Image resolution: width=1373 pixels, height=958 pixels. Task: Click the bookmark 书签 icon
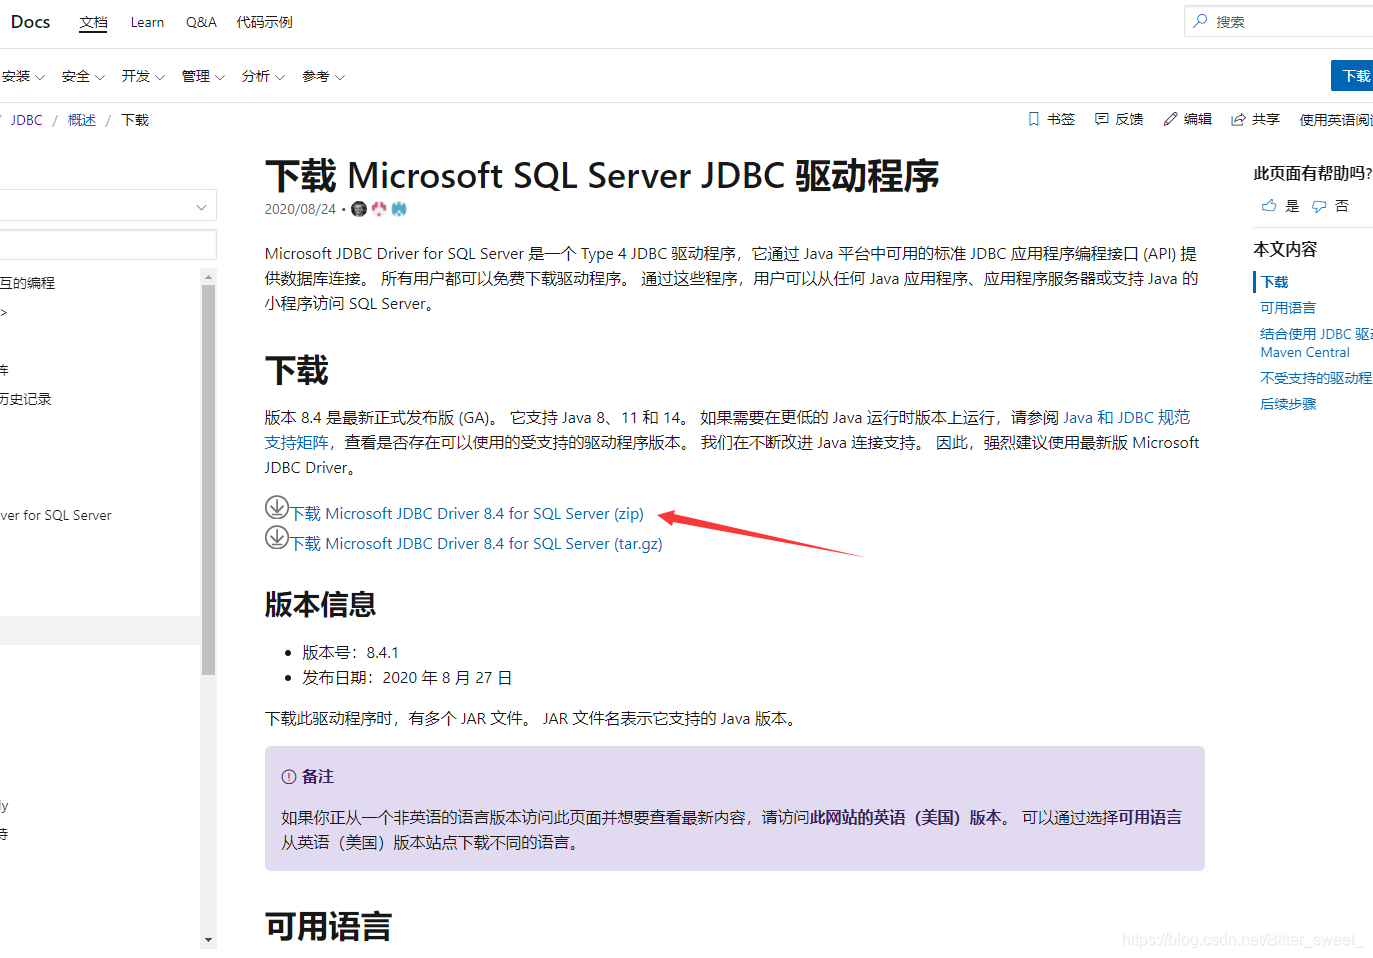(1034, 119)
